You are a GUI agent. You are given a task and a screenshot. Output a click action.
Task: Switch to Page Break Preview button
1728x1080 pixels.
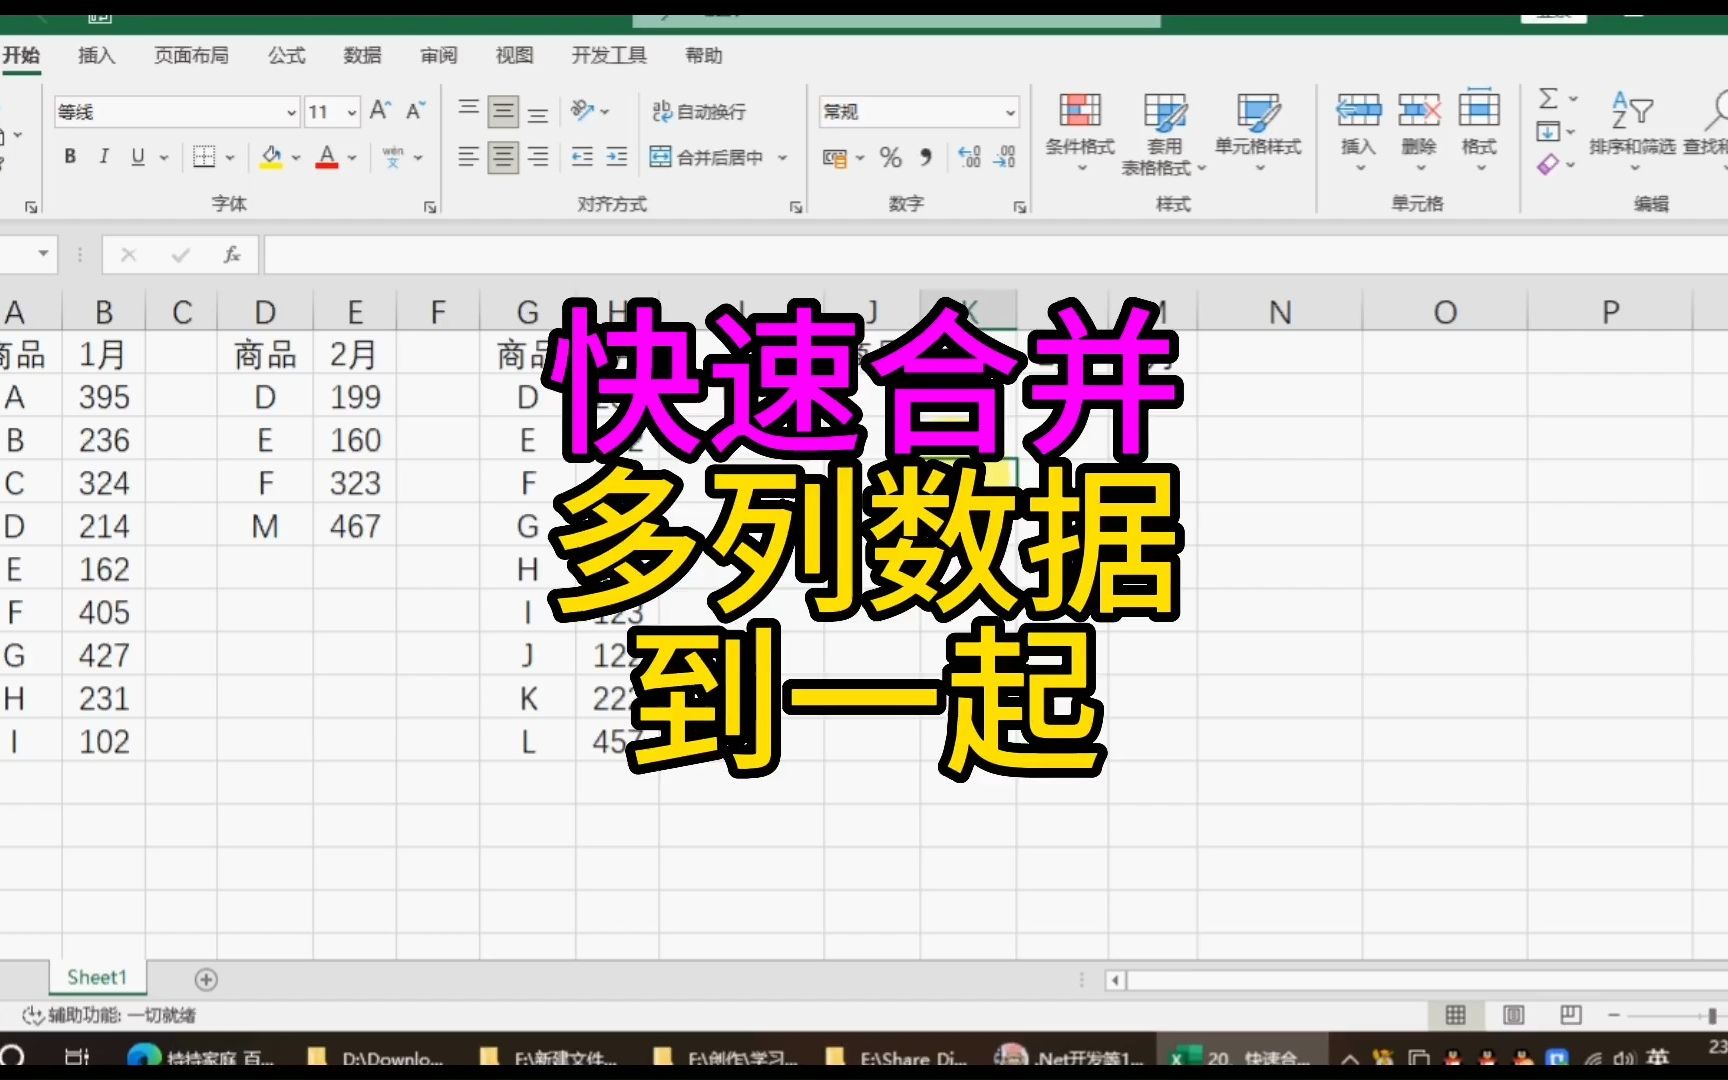tap(1571, 1015)
